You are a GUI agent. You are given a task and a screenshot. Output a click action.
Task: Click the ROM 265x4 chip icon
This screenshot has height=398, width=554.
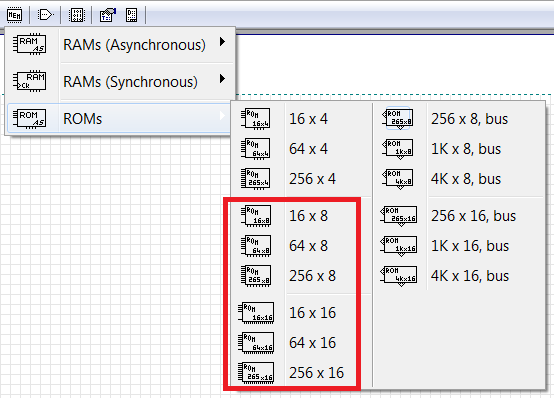click(x=256, y=179)
